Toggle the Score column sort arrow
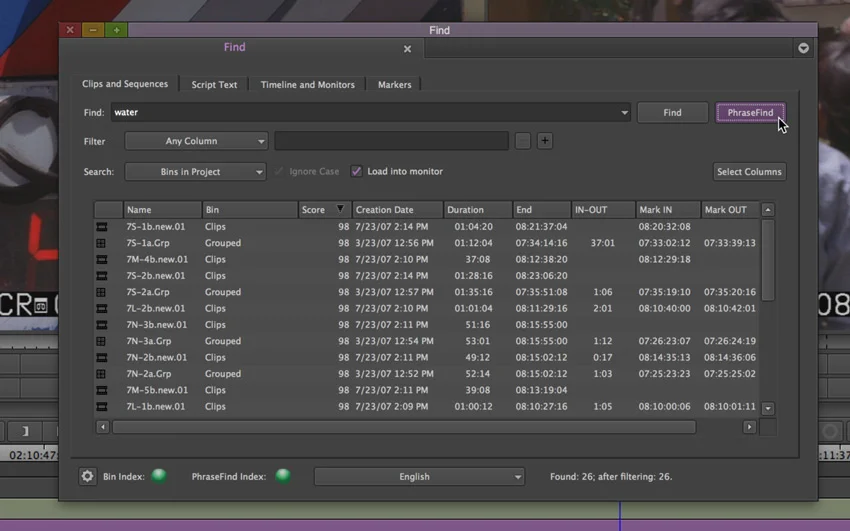The image size is (850, 531). [x=340, y=209]
